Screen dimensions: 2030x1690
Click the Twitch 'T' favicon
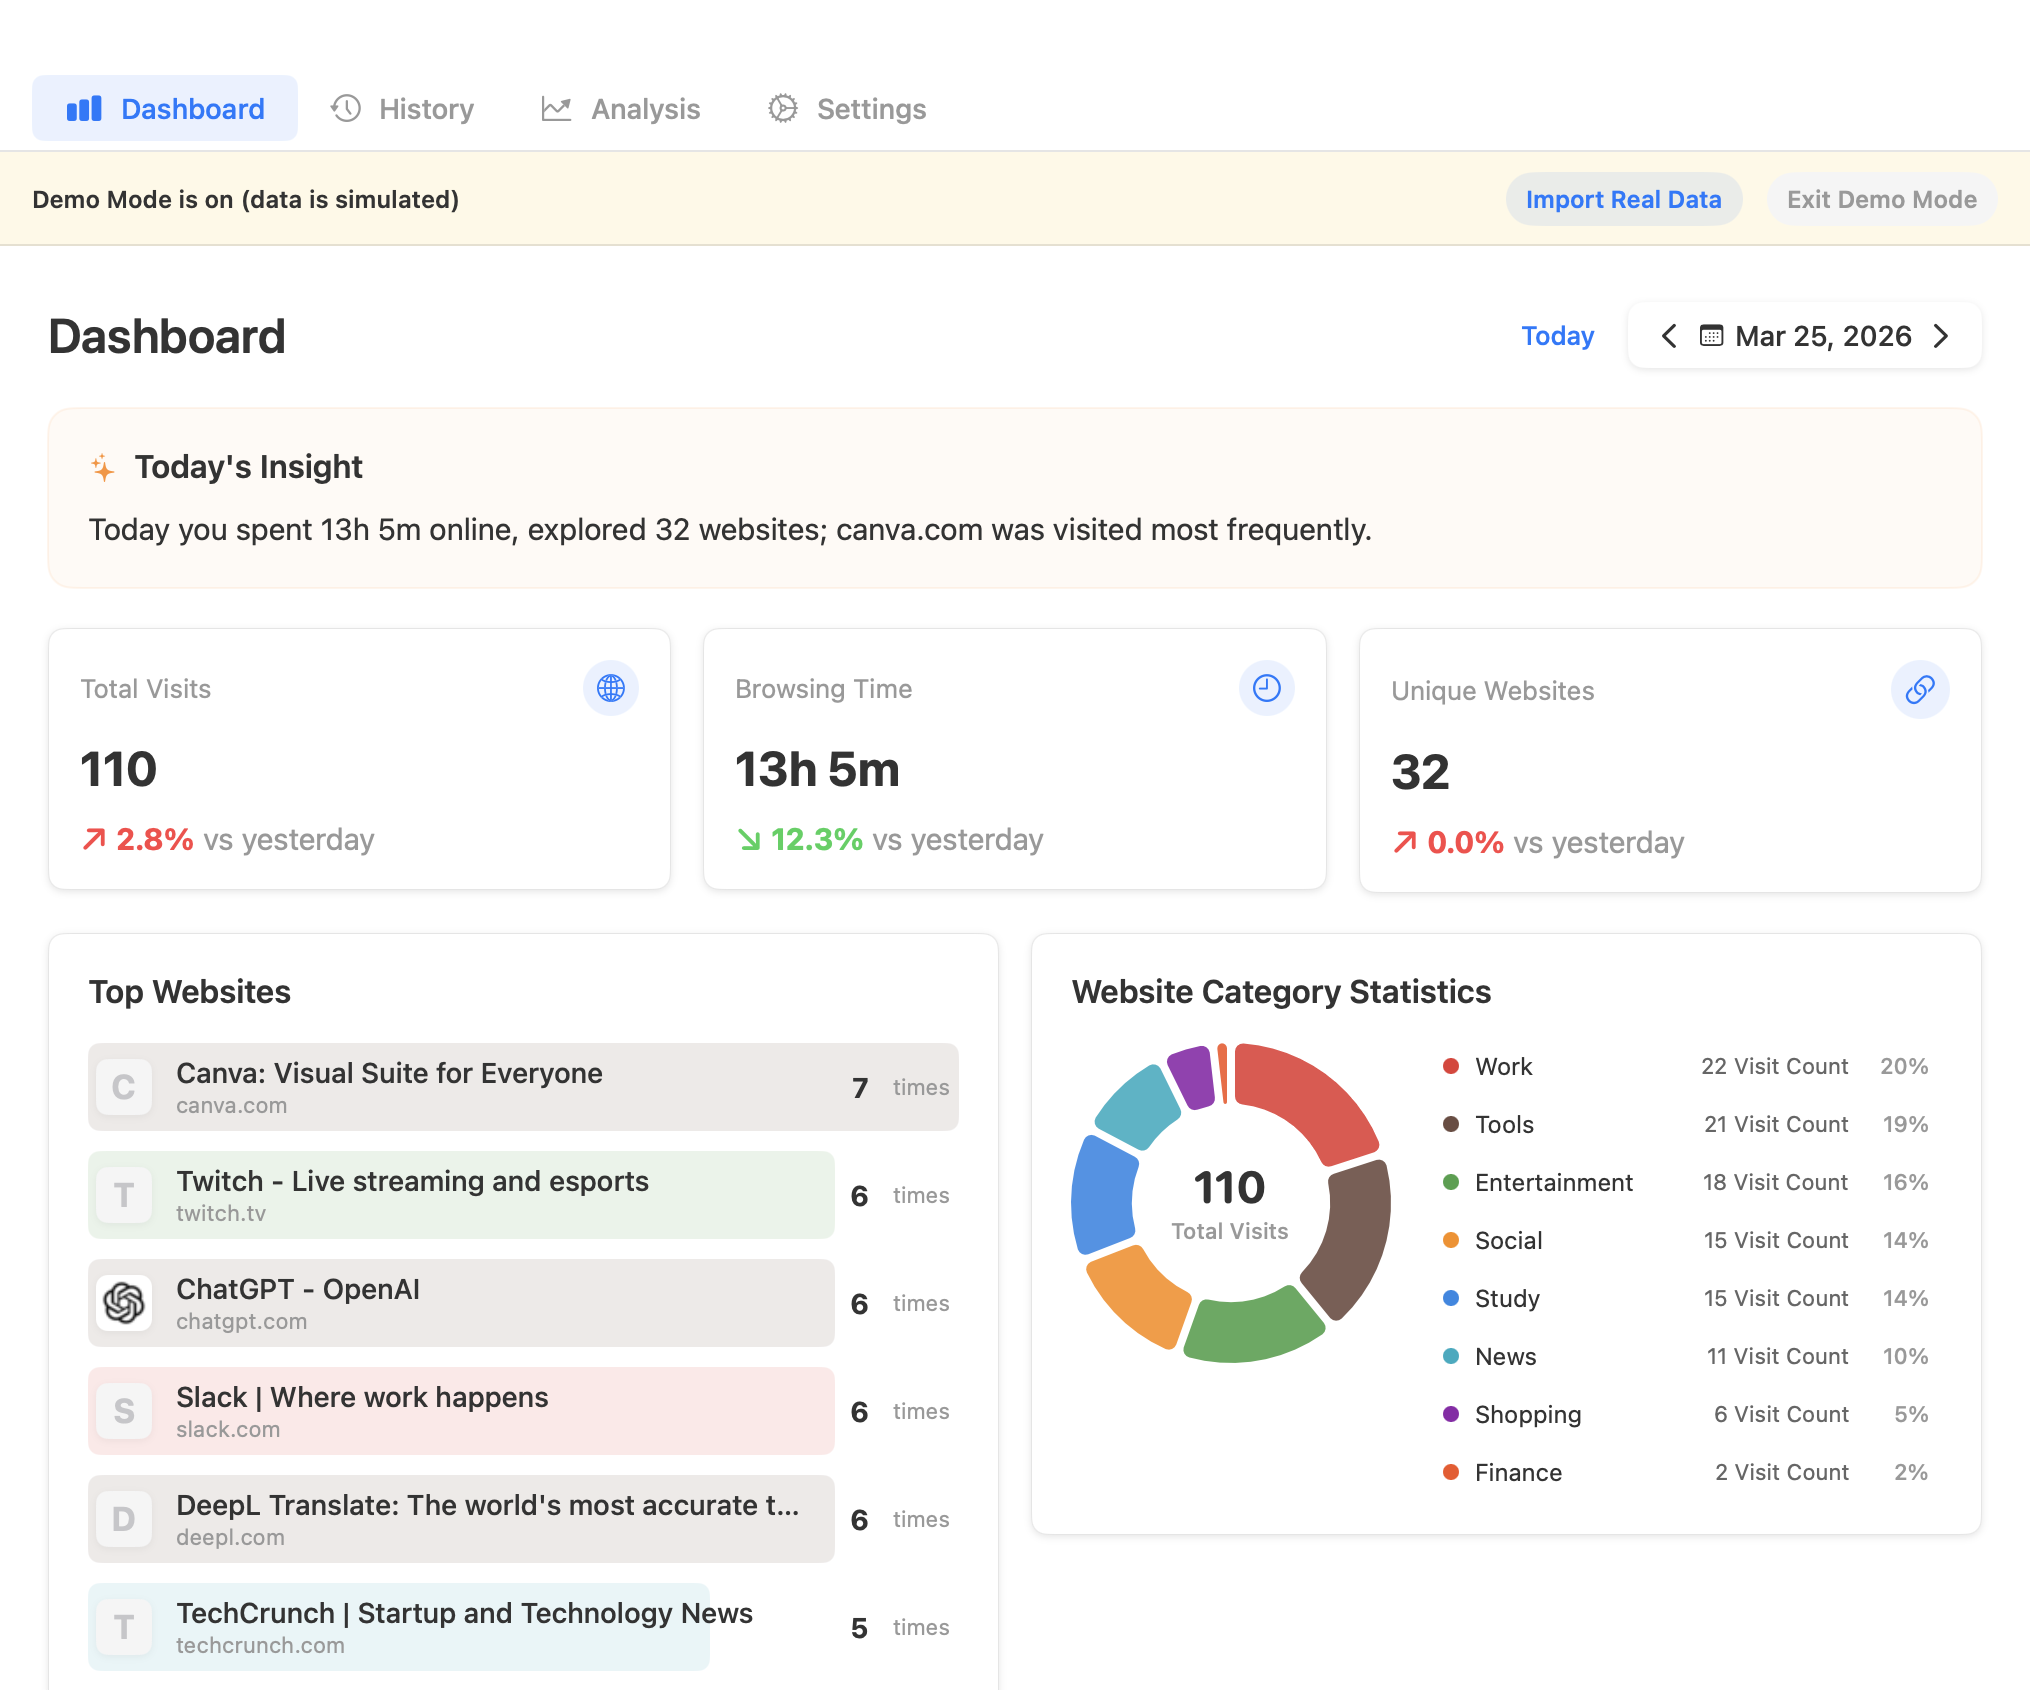click(x=124, y=1195)
